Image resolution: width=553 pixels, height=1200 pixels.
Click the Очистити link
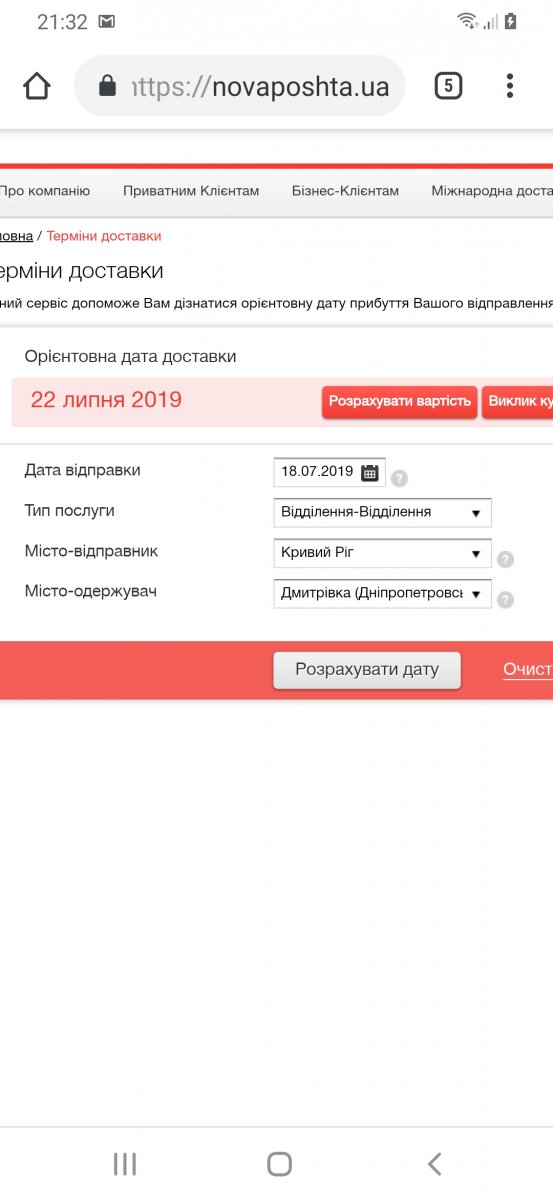[x=528, y=670]
